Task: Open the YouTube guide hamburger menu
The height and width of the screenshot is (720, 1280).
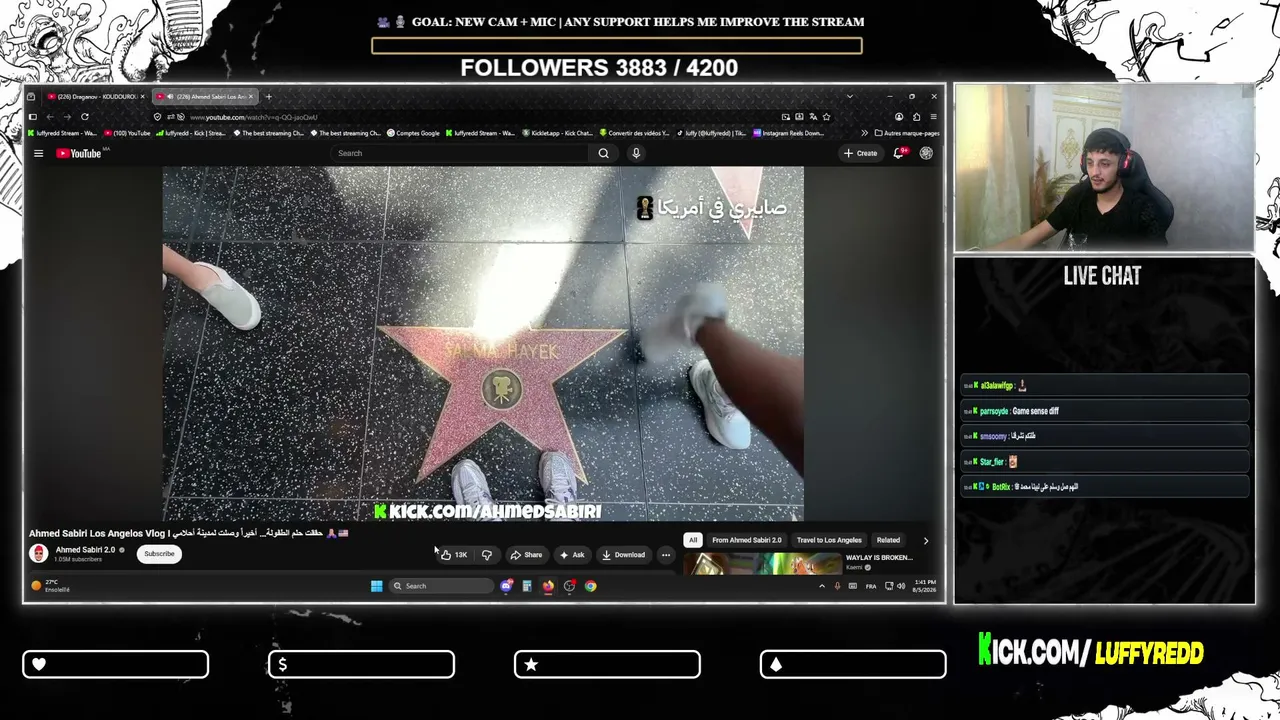Action: pyautogui.click(x=38, y=153)
